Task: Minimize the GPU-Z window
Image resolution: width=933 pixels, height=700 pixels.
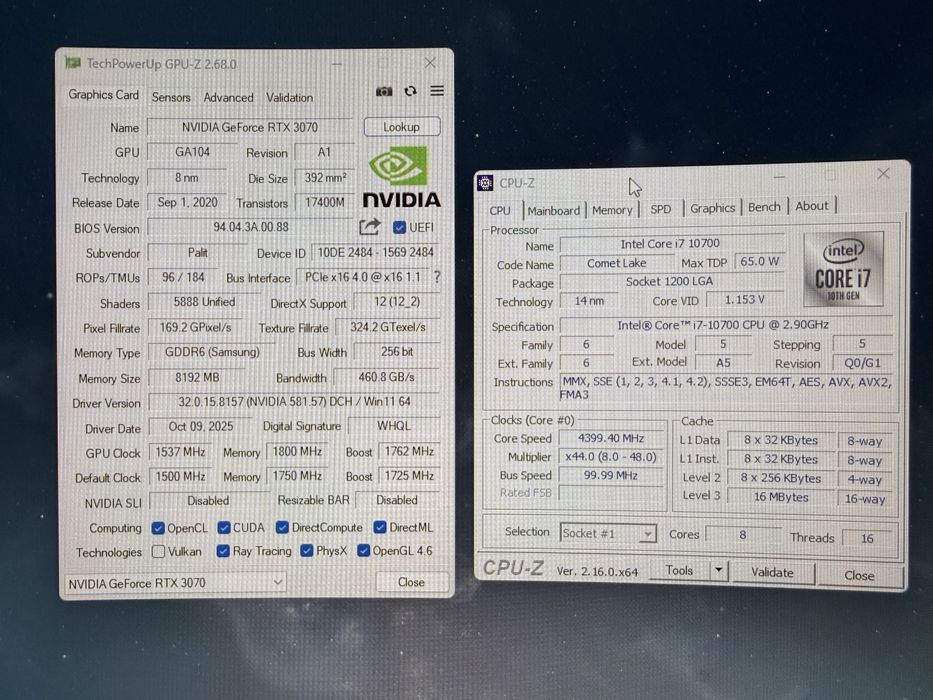Action: (337, 63)
